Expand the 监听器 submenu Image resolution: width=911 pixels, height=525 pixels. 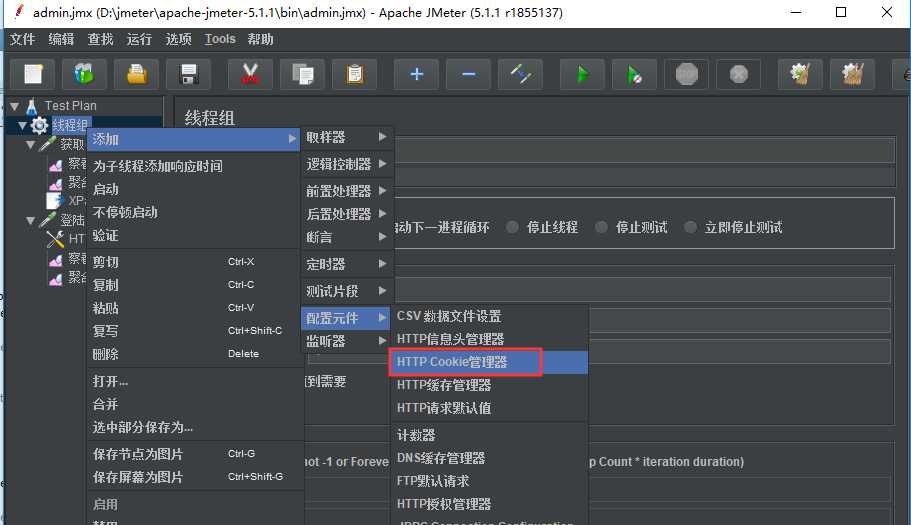click(347, 341)
